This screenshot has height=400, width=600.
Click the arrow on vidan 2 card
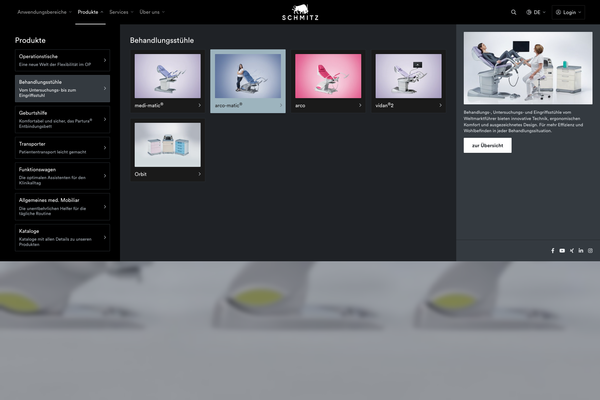click(x=440, y=105)
